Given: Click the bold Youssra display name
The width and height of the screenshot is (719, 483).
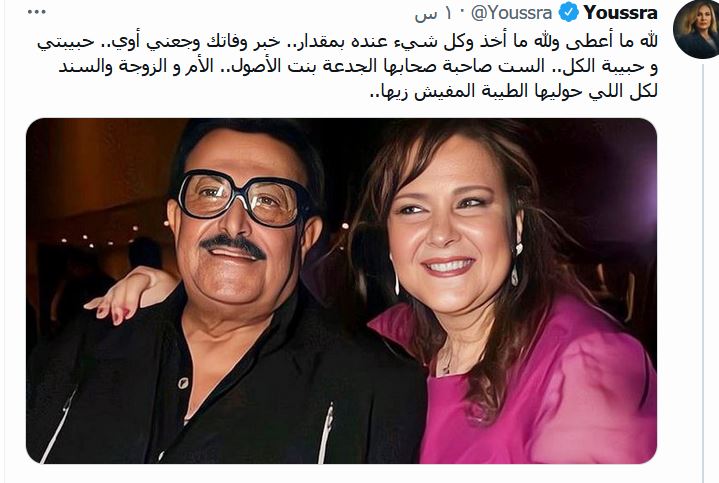Looking at the screenshot, I should pyautogui.click(x=620, y=13).
